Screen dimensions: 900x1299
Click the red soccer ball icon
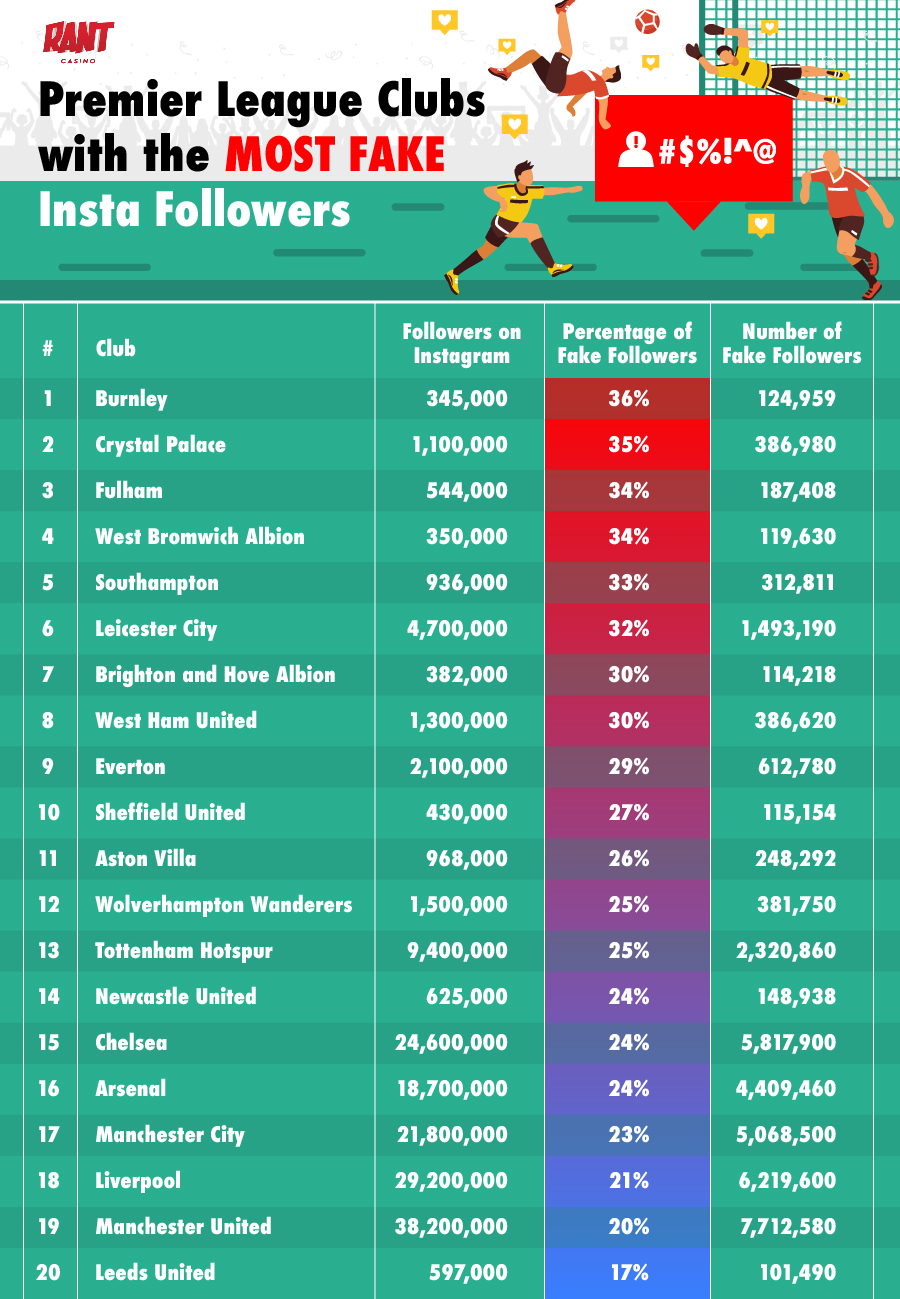[x=647, y=21]
